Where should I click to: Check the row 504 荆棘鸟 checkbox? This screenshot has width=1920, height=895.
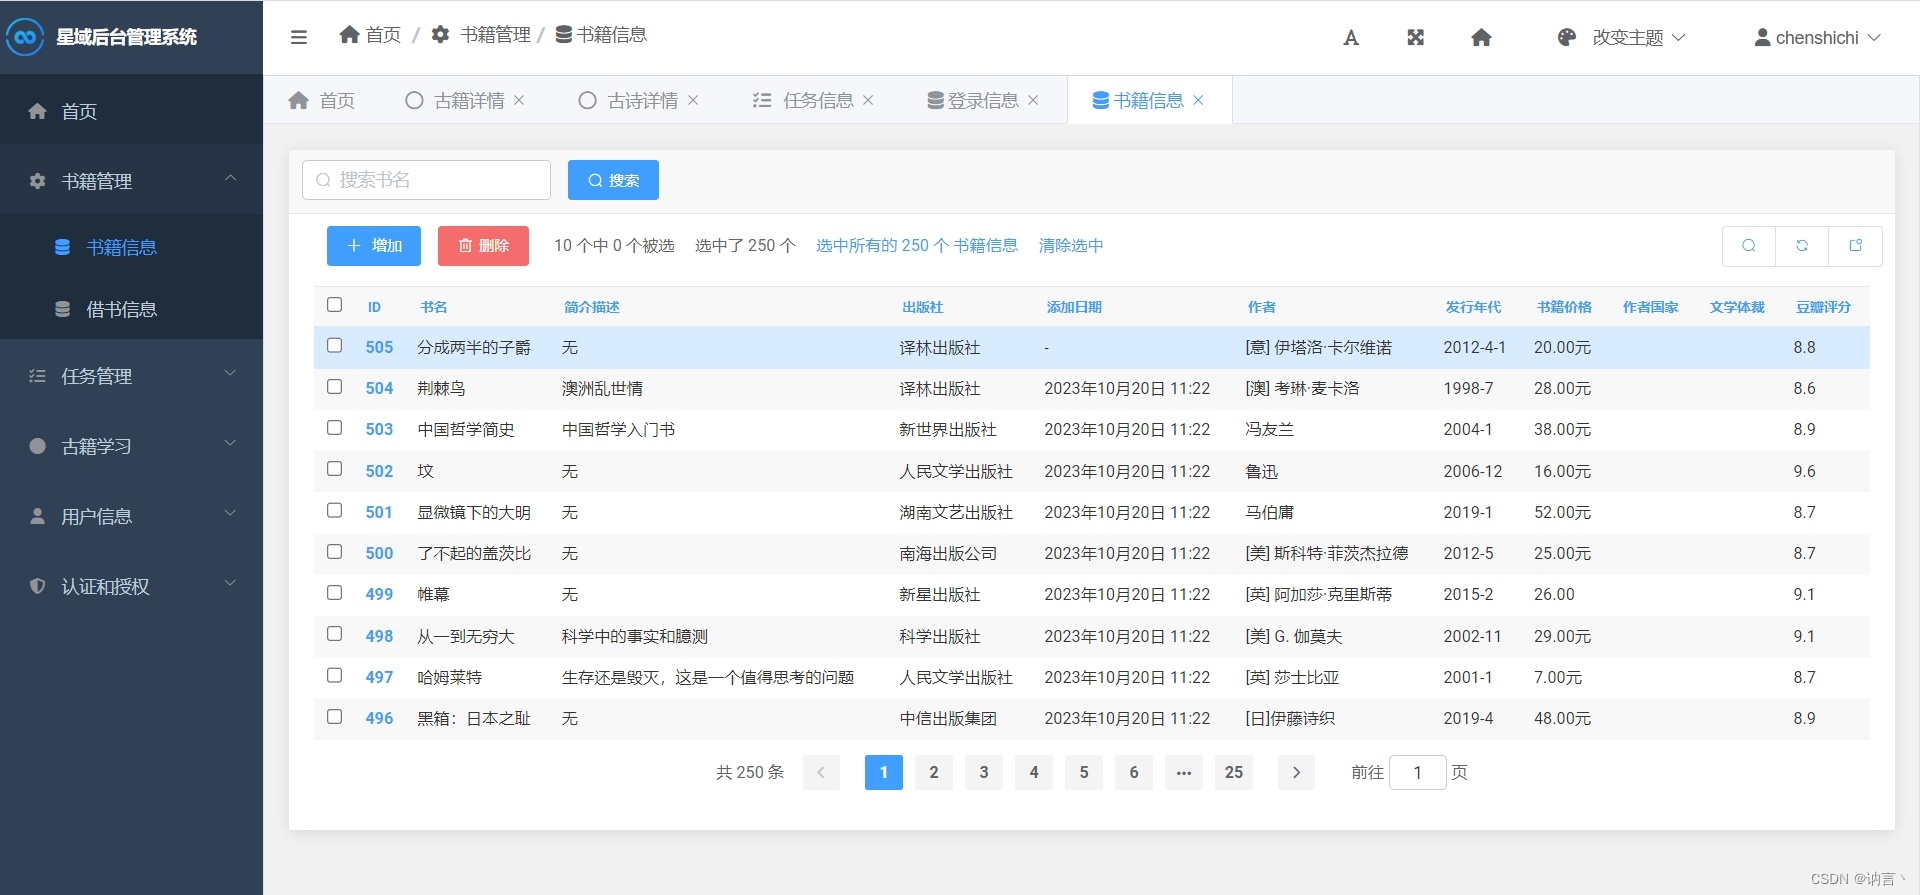tap(335, 387)
